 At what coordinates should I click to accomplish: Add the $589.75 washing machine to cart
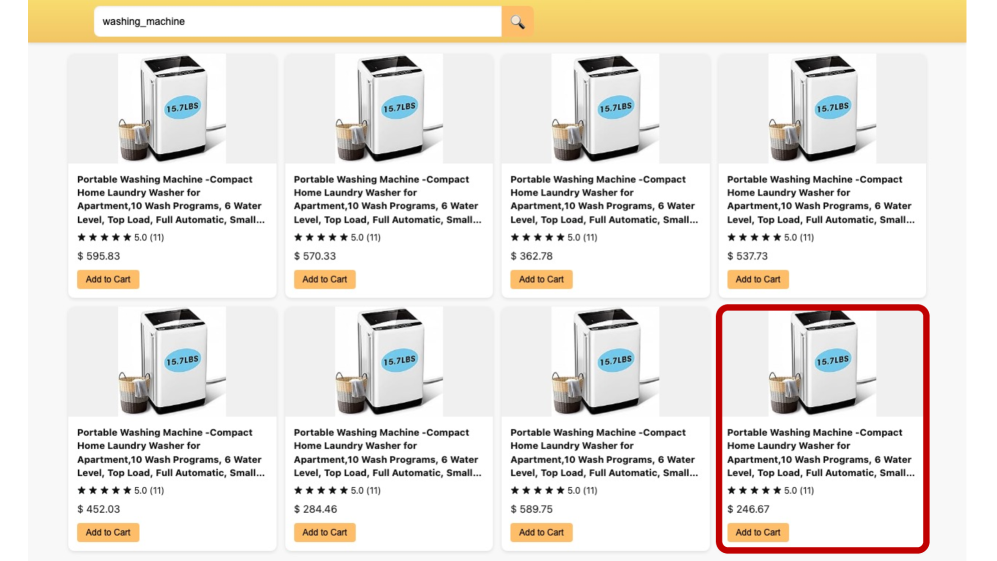coord(541,533)
